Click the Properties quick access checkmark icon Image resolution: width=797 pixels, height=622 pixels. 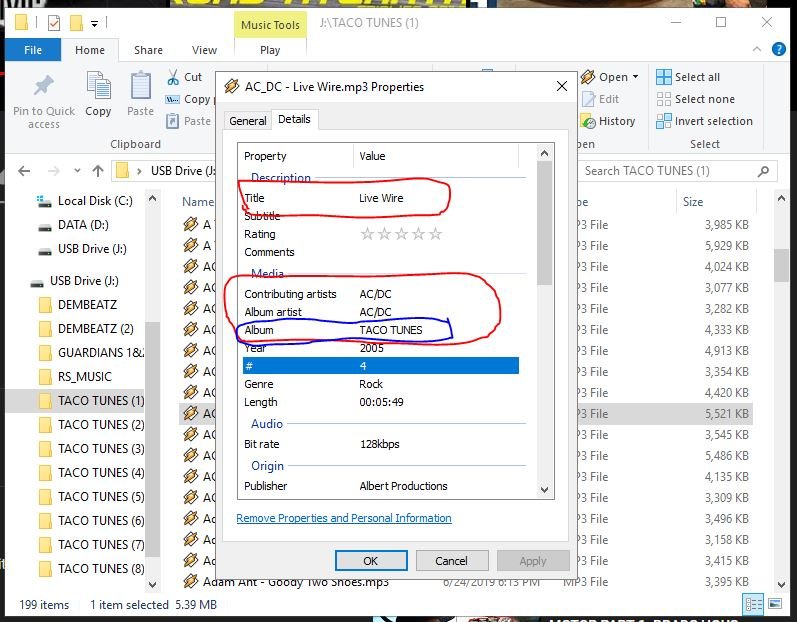coord(54,23)
